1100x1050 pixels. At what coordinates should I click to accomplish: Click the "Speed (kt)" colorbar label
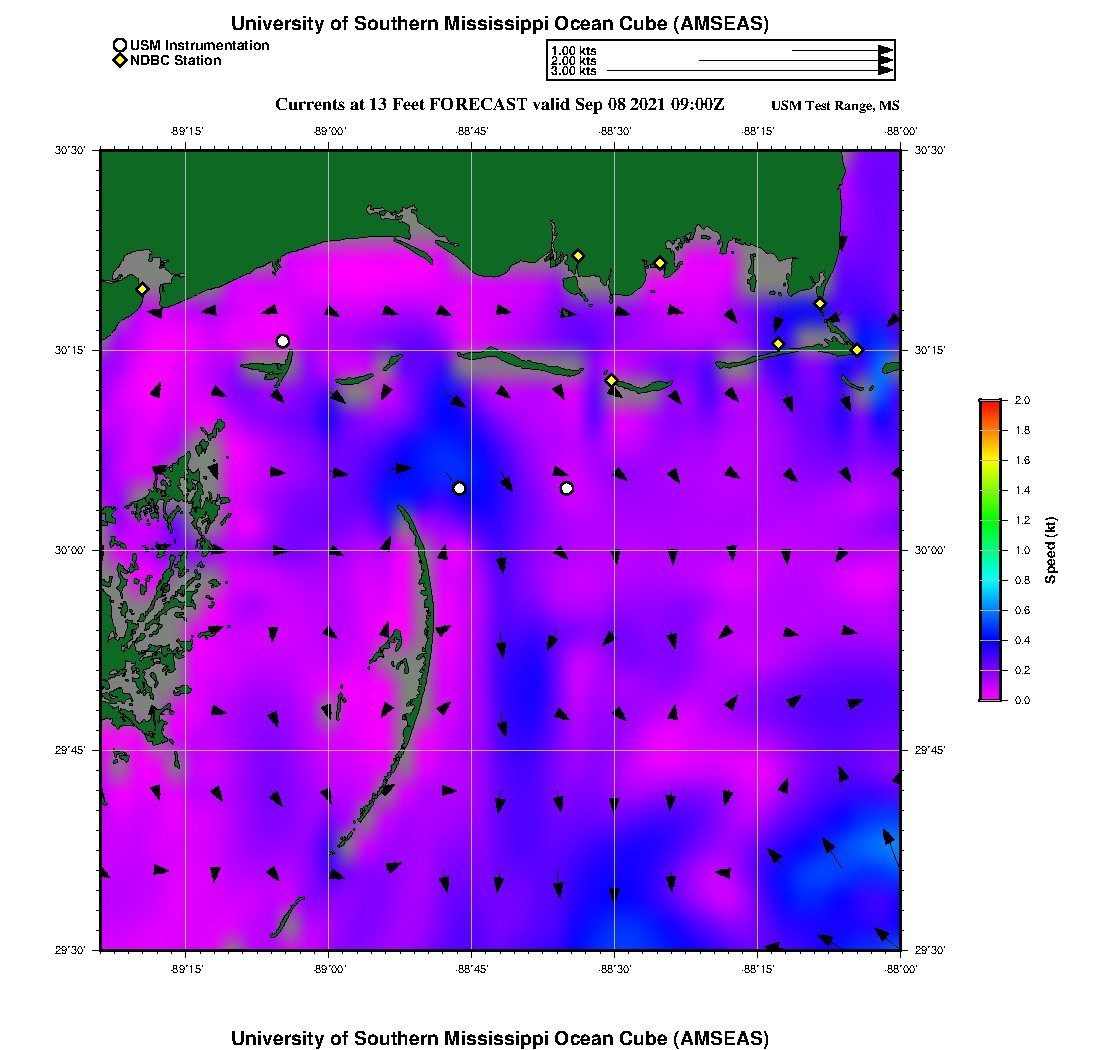point(1050,550)
